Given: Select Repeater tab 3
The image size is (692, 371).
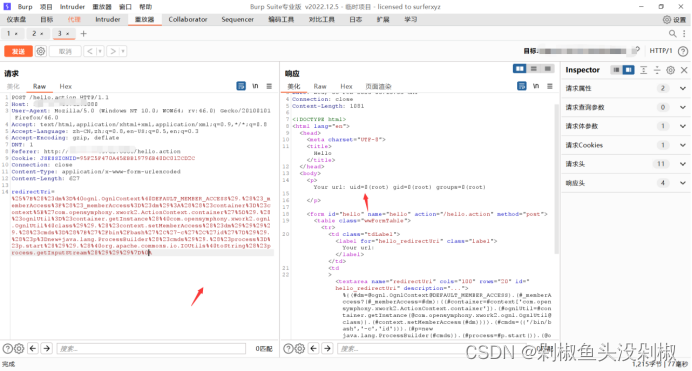Looking at the screenshot, I should (x=63, y=34).
